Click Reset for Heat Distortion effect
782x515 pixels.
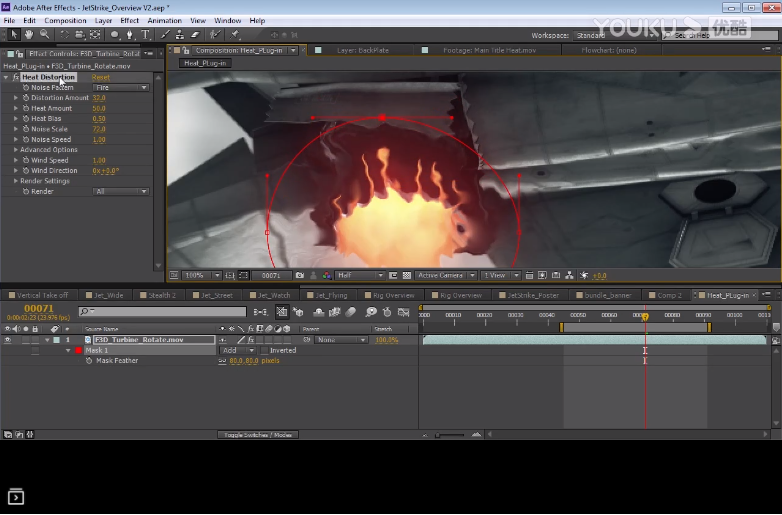click(101, 77)
